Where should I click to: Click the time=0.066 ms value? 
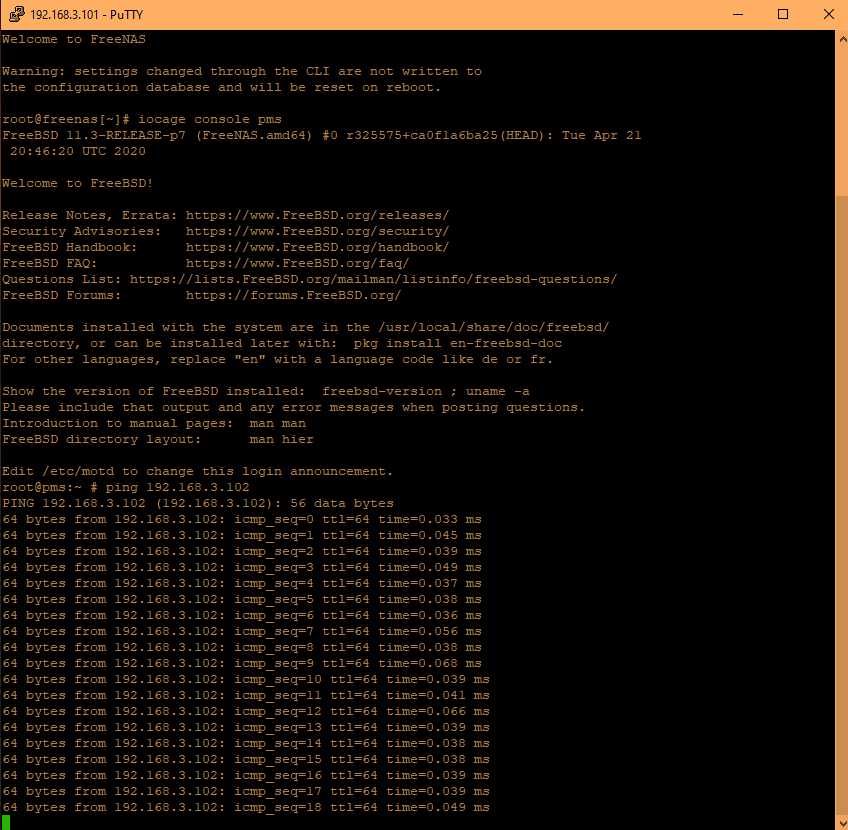(x=438, y=712)
